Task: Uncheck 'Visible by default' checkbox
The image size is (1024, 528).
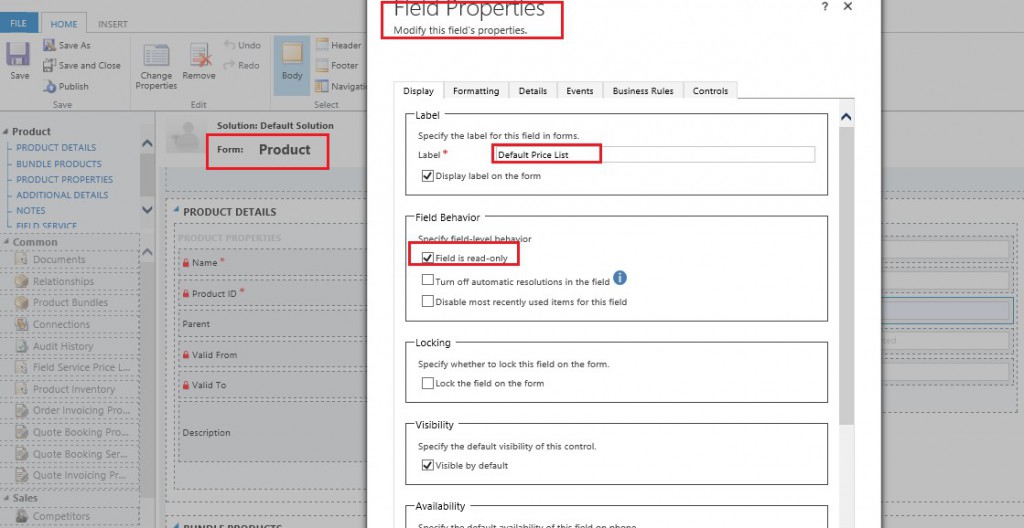Action: 428,465
